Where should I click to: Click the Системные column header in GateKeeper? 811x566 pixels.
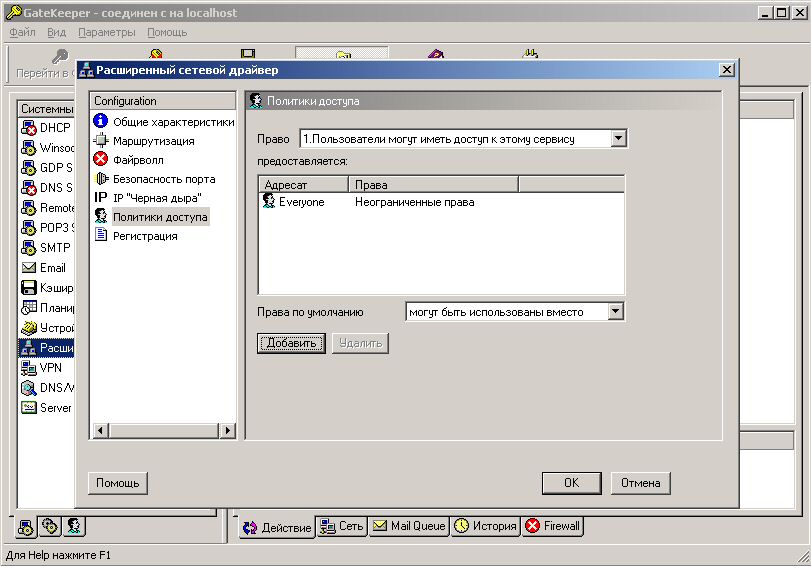click(47, 109)
